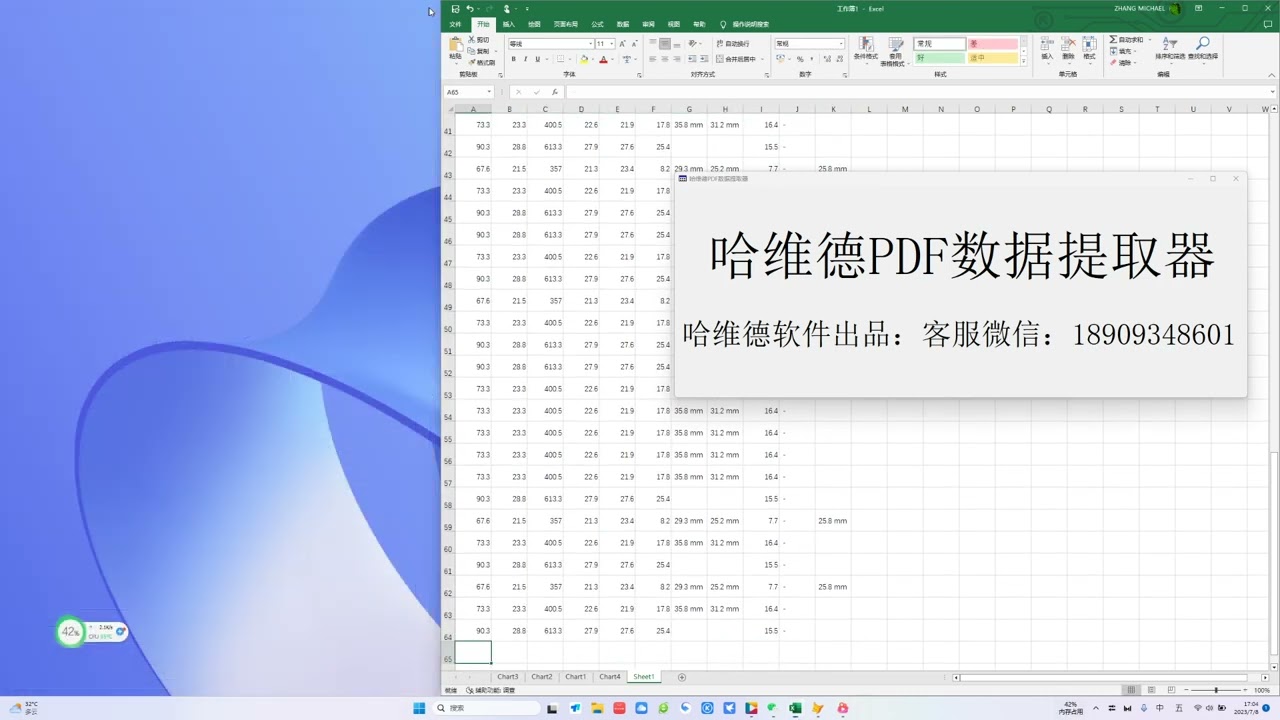Open Conditional Formatting (条件格式) menu
Image resolution: width=1280 pixels, height=720 pixels.
[866, 51]
